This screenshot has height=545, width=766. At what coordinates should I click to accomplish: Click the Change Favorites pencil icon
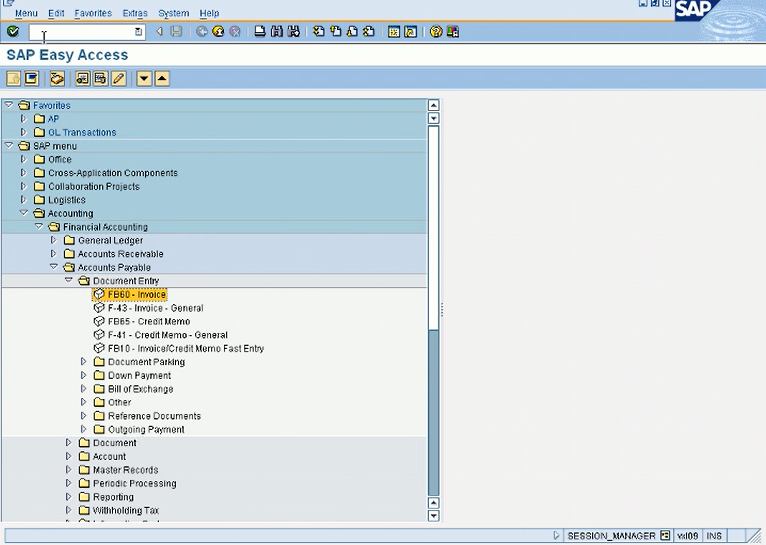click(x=119, y=78)
